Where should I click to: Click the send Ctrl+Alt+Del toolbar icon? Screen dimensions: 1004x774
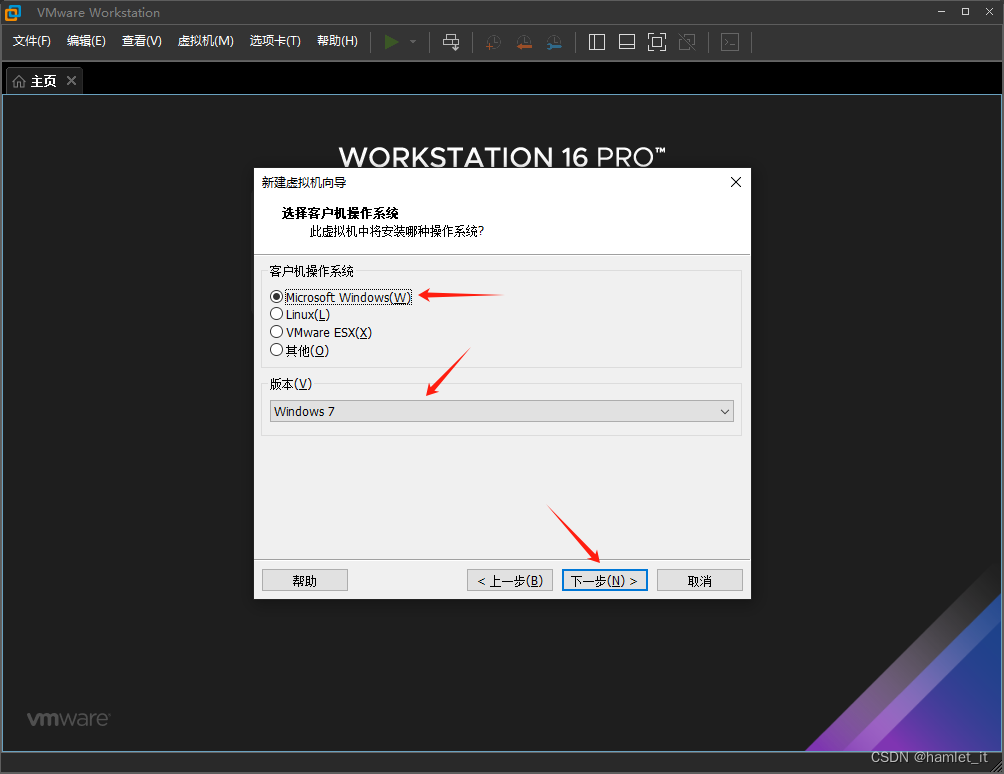451,42
